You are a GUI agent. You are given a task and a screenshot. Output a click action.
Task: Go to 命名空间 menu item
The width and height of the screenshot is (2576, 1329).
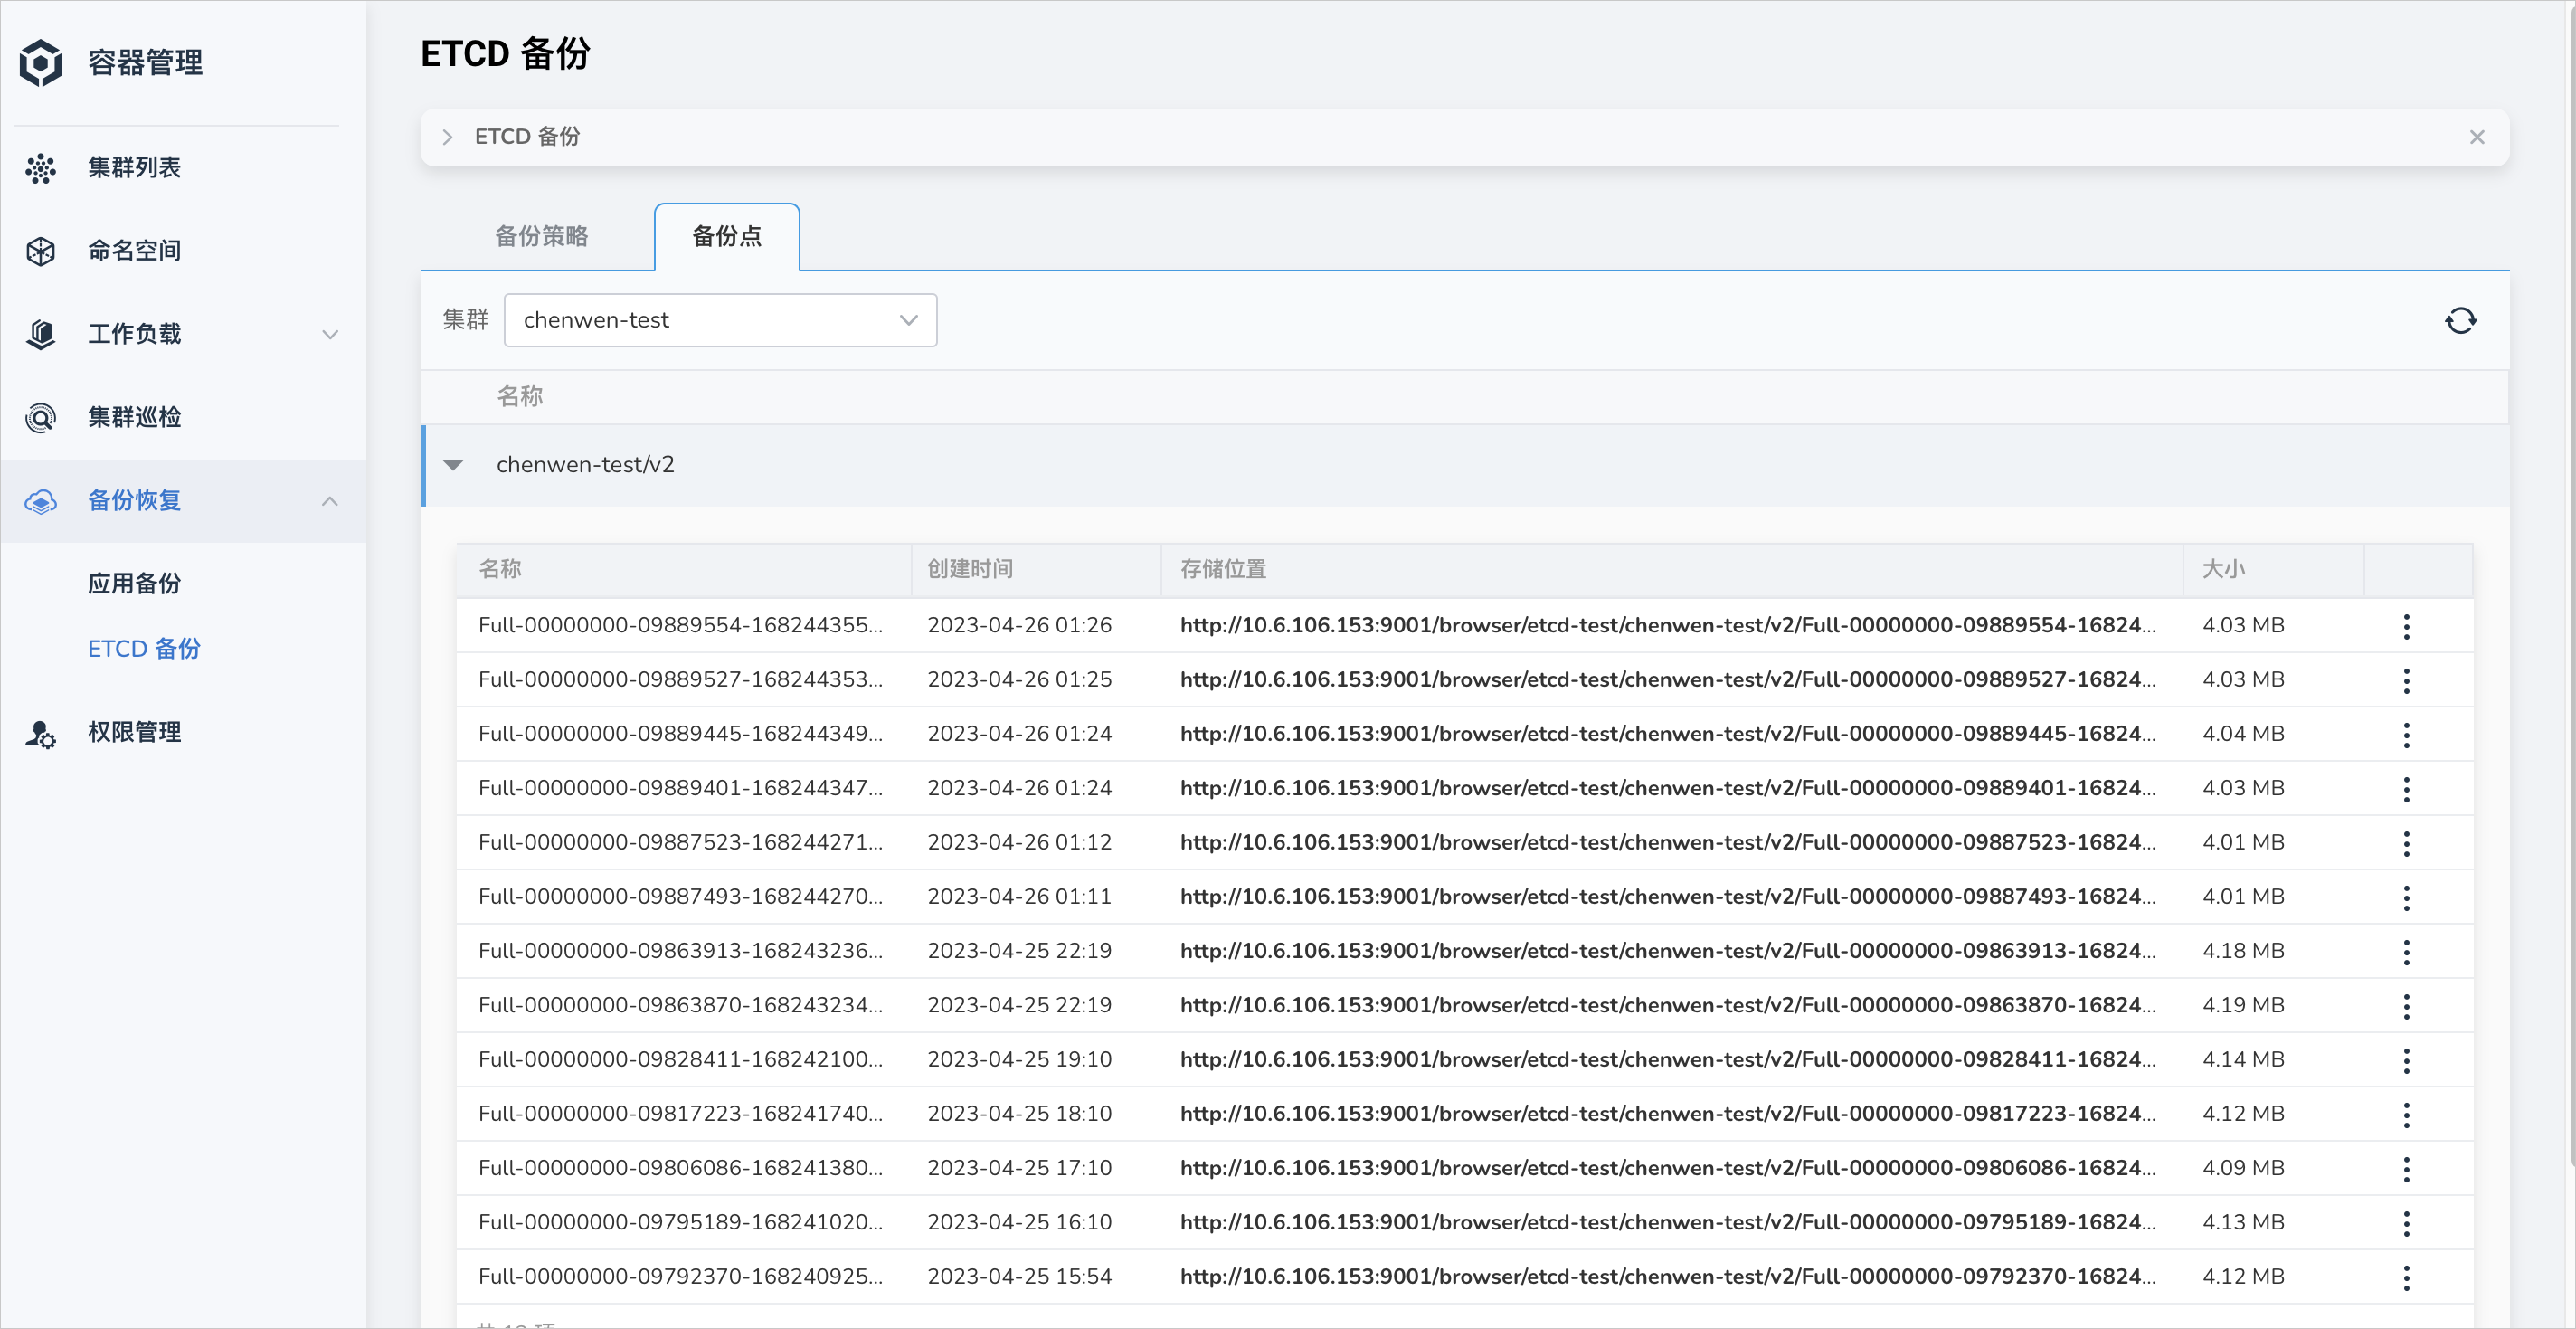pyautogui.click(x=134, y=250)
